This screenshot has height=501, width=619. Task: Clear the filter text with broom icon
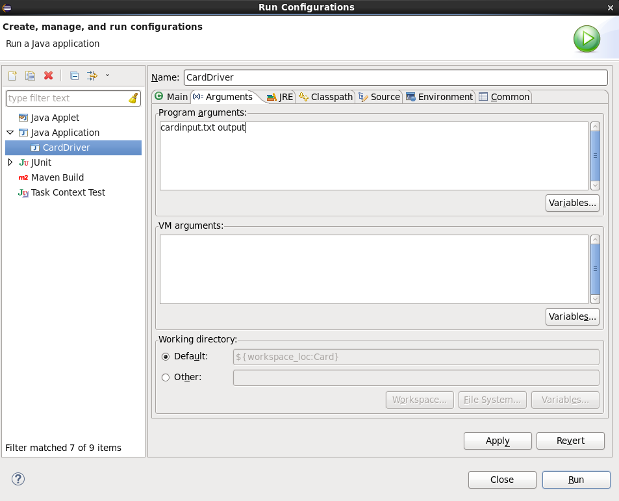pyautogui.click(x=134, y=98)
